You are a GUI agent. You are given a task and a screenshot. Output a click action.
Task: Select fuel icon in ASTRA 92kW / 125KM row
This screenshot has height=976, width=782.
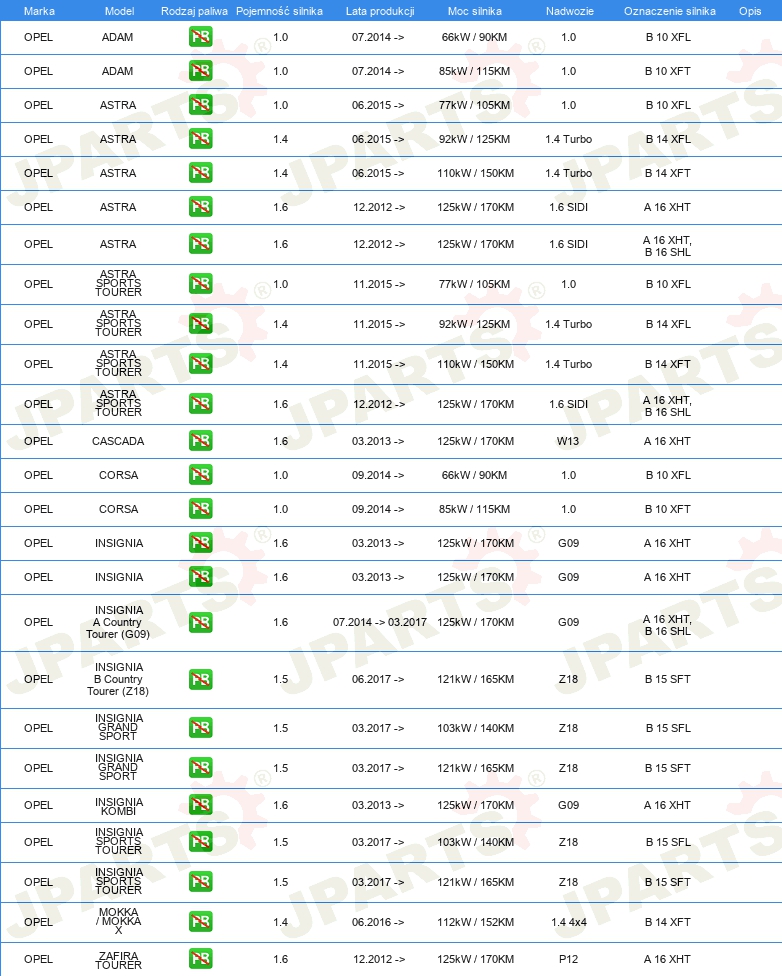pos(200,139)
